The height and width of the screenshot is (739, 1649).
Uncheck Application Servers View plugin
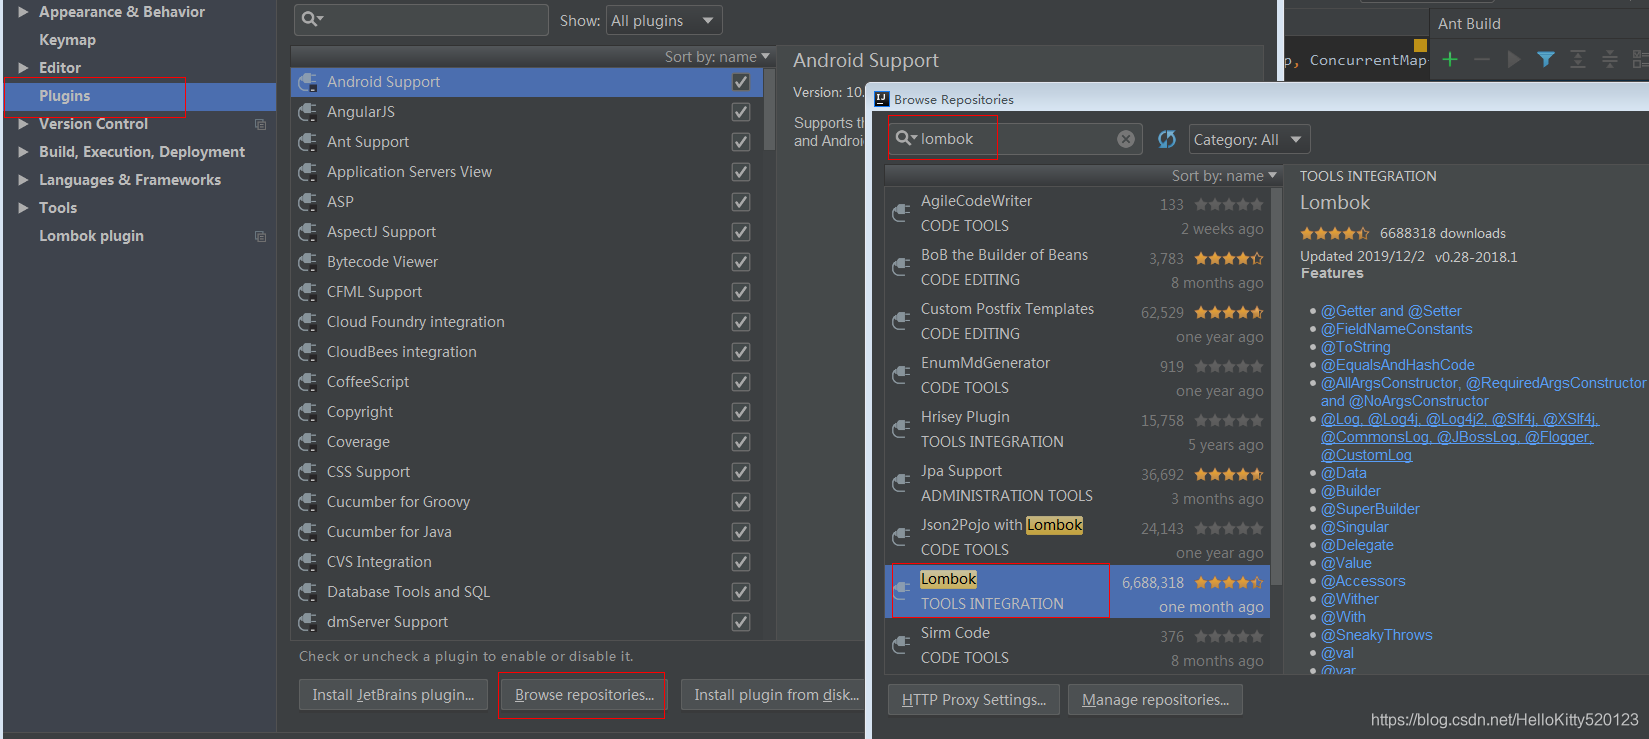pyautogui.click(x=741, y=172)
